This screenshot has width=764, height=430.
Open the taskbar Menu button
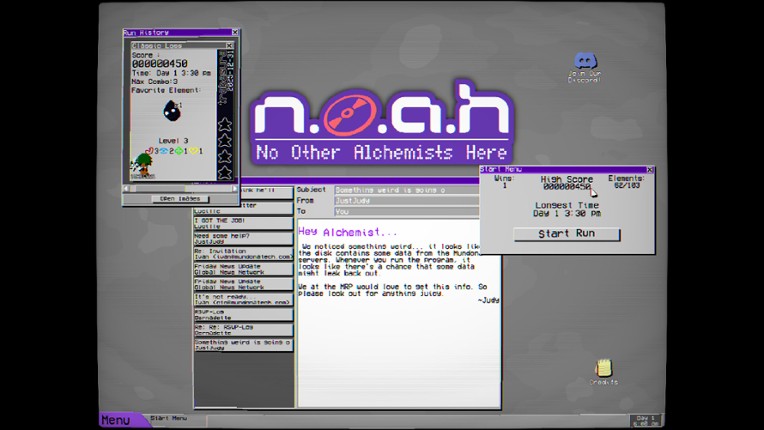(117, 420)
